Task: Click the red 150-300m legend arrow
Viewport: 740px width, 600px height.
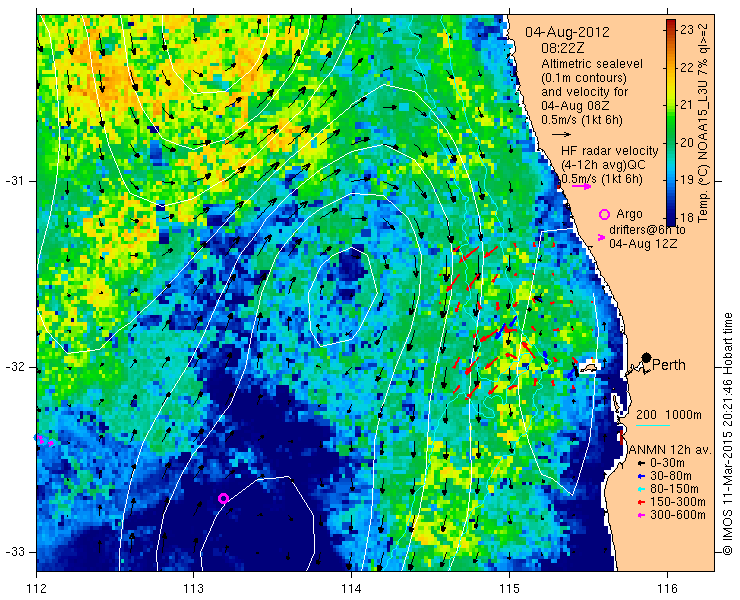Action: tap(641, 502)
